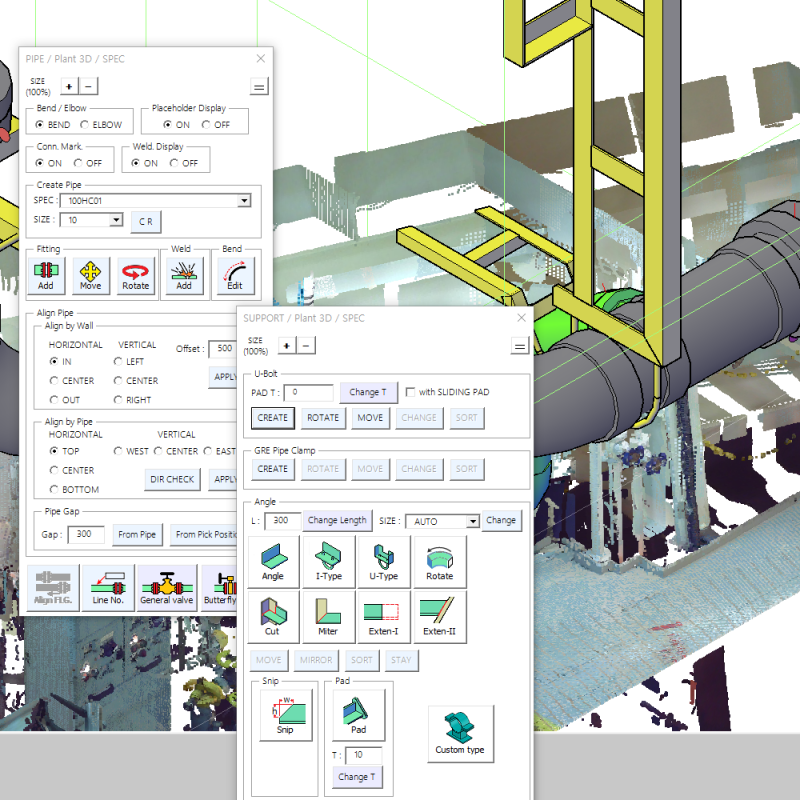Screen dimensions: 800x800
Task: Enable the with SLIDING PAD checkbox
Action: click(410, 392)
